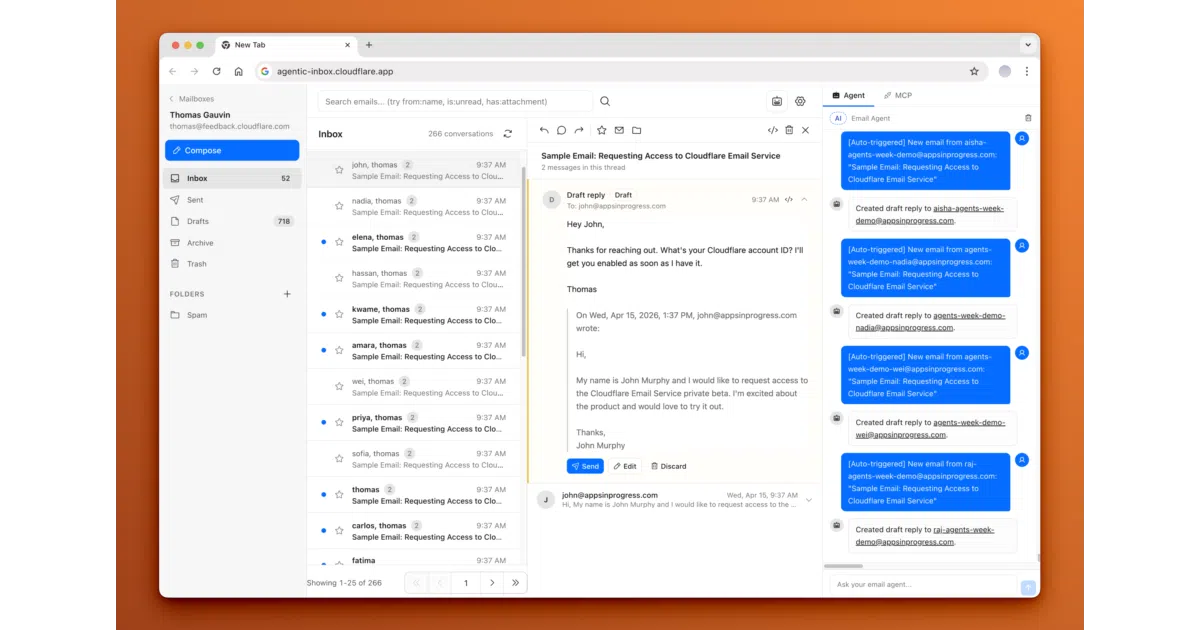Image resolution: width=1200 pixels, height=630 pixels.
Task: Move thread to folder icon
Action: (x=636, y=130)
